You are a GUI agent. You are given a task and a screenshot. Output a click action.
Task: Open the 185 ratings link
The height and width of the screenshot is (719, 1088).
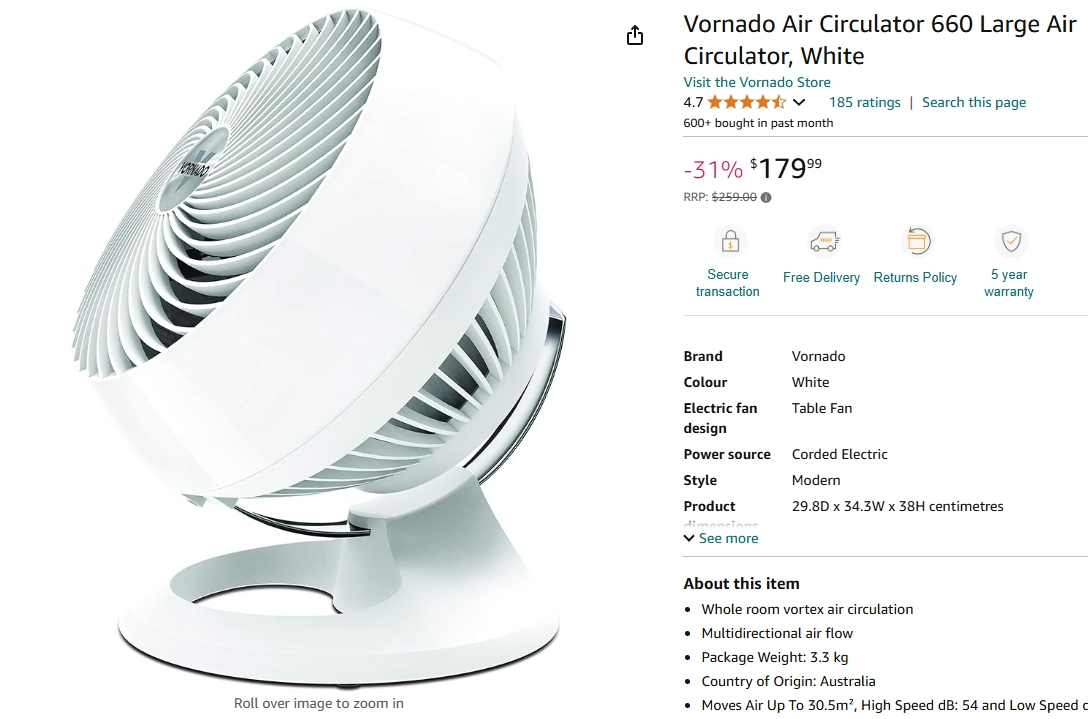[865, 103]
